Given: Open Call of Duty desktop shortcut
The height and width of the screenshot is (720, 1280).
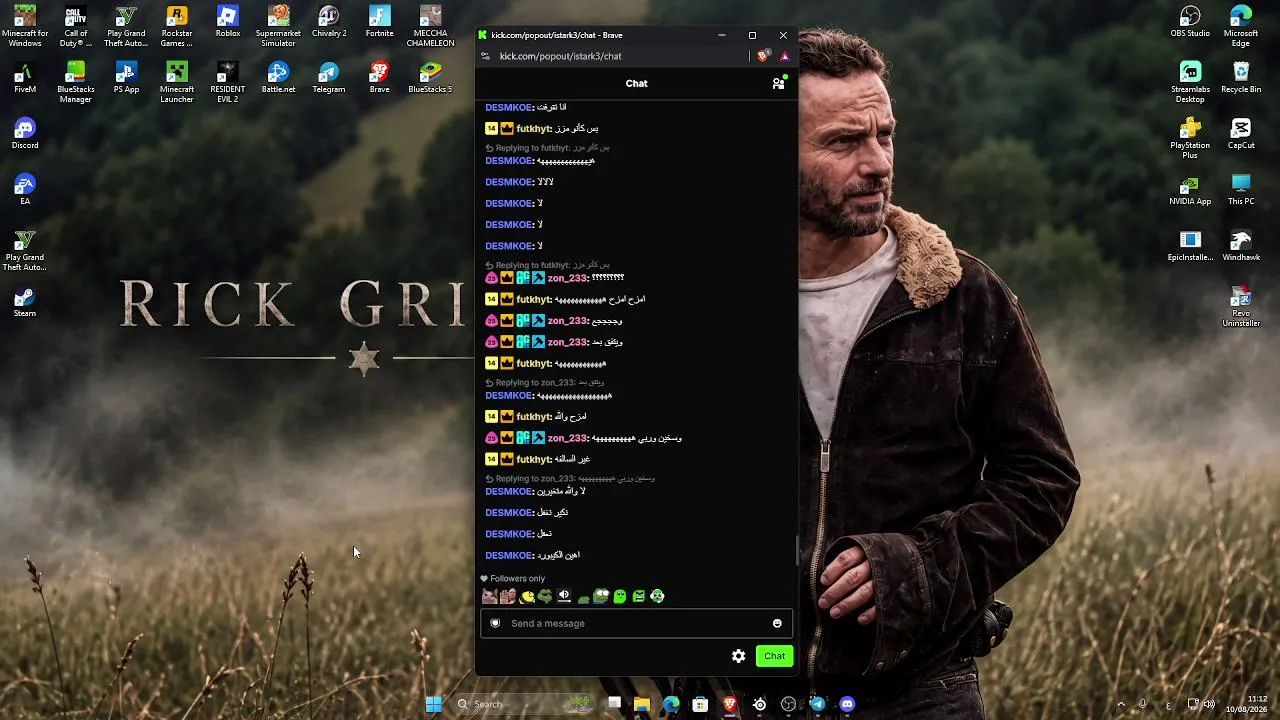Looking at the screenshot, I should tap(76, 27).
